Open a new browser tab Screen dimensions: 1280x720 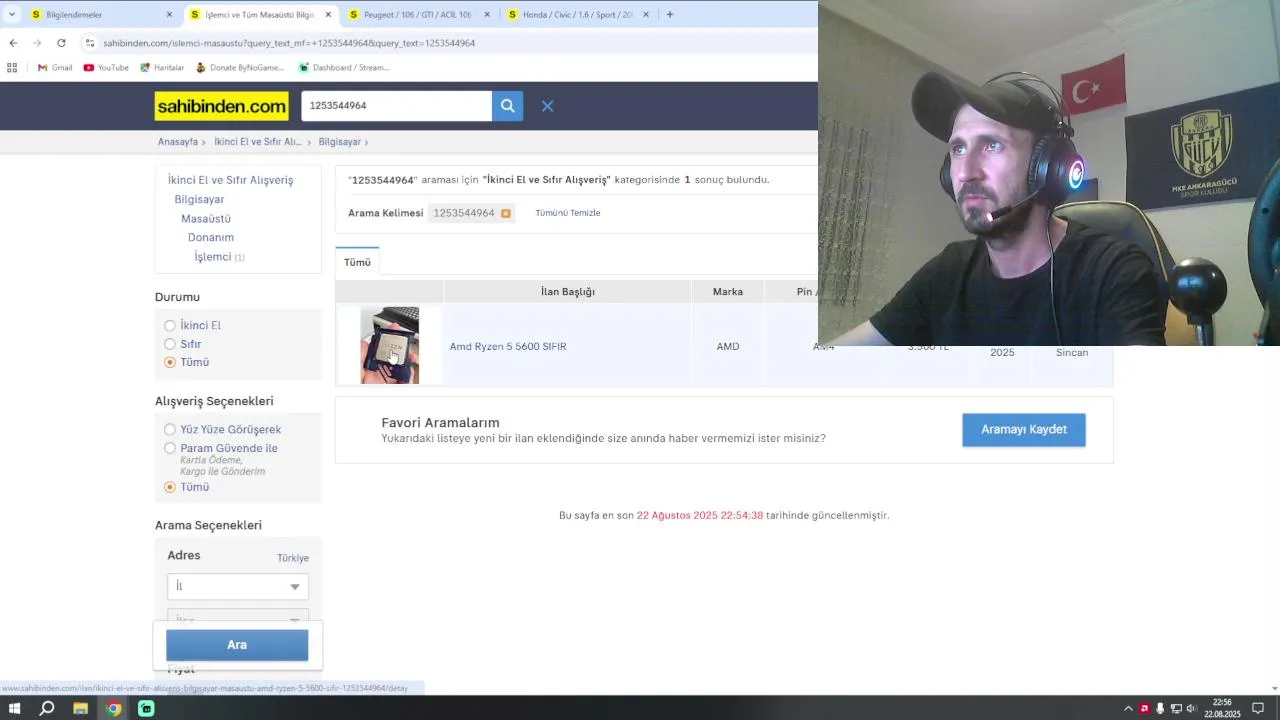[669, 15]
